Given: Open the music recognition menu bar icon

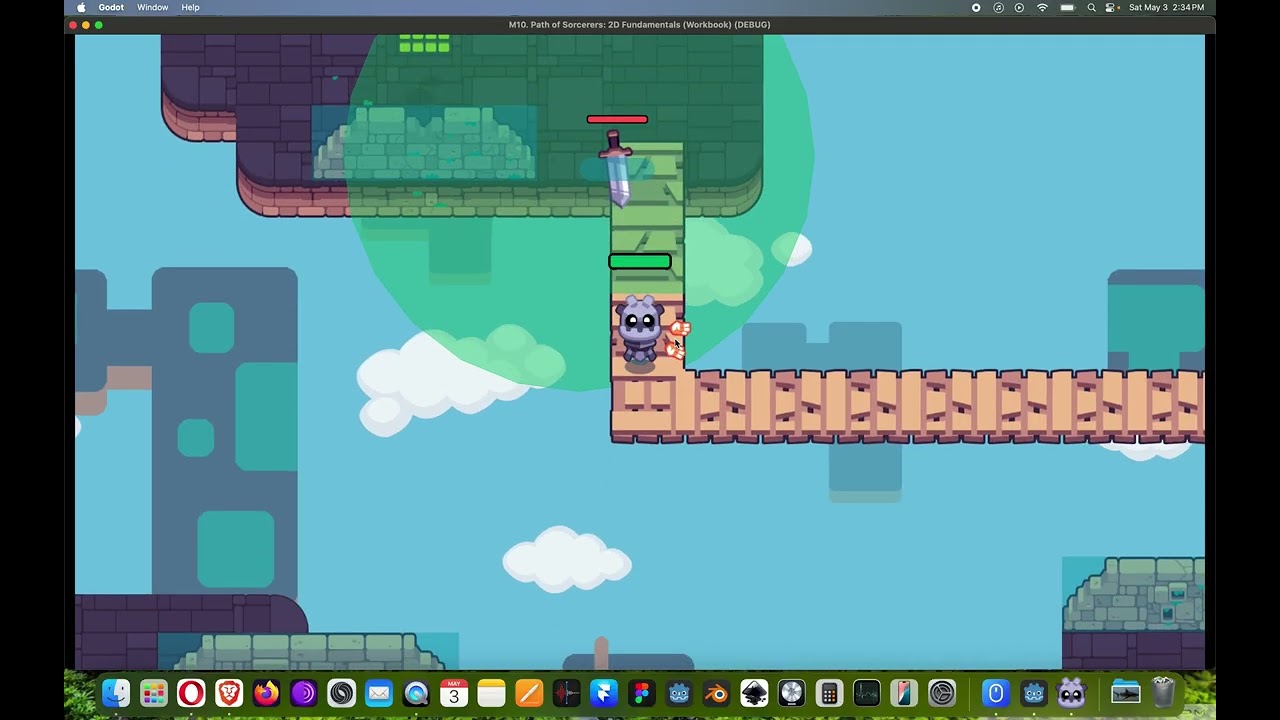Looking at the screenshot, I should [998, 7].
